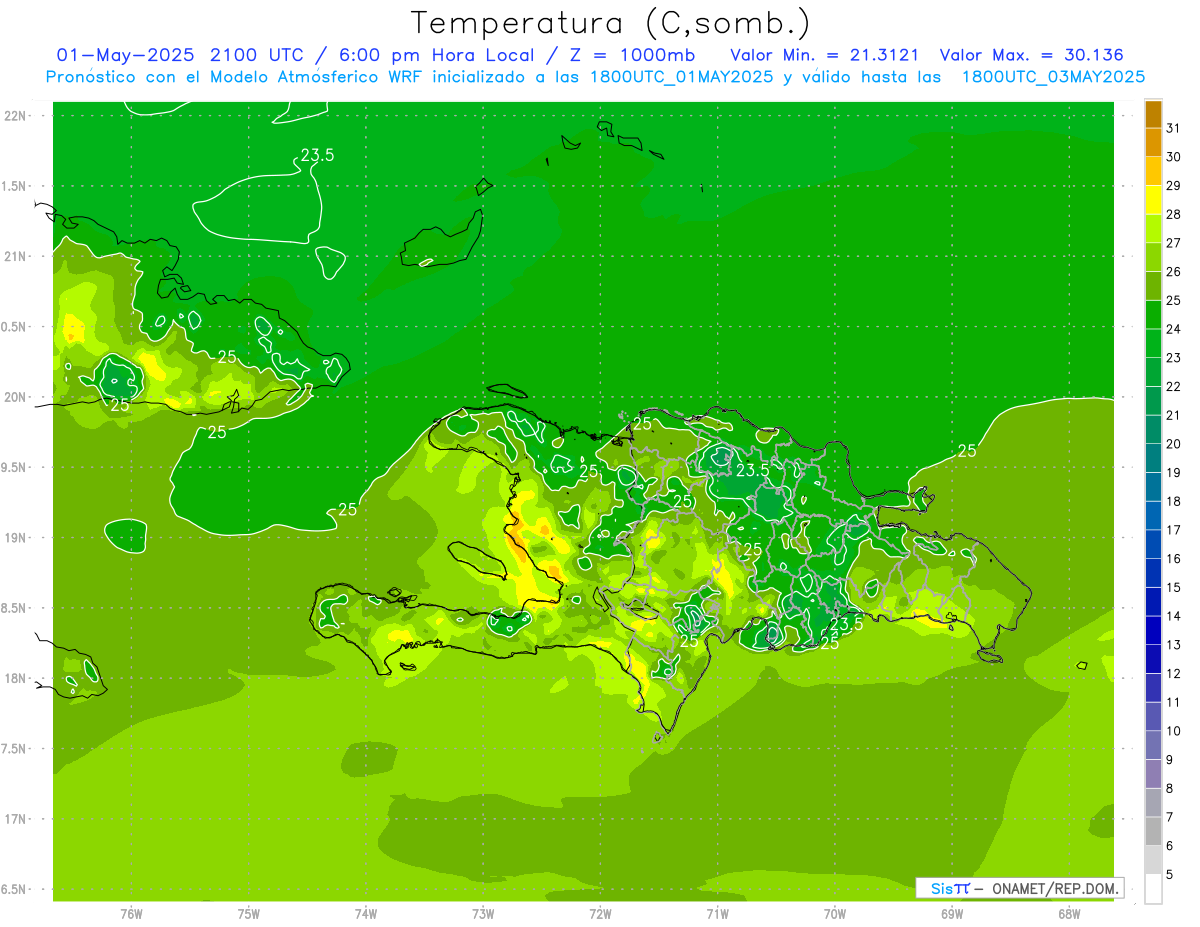Select the "Z = 1000mb" level text
This screenshot has height=927, width=1200.
[x=632, y=55]
